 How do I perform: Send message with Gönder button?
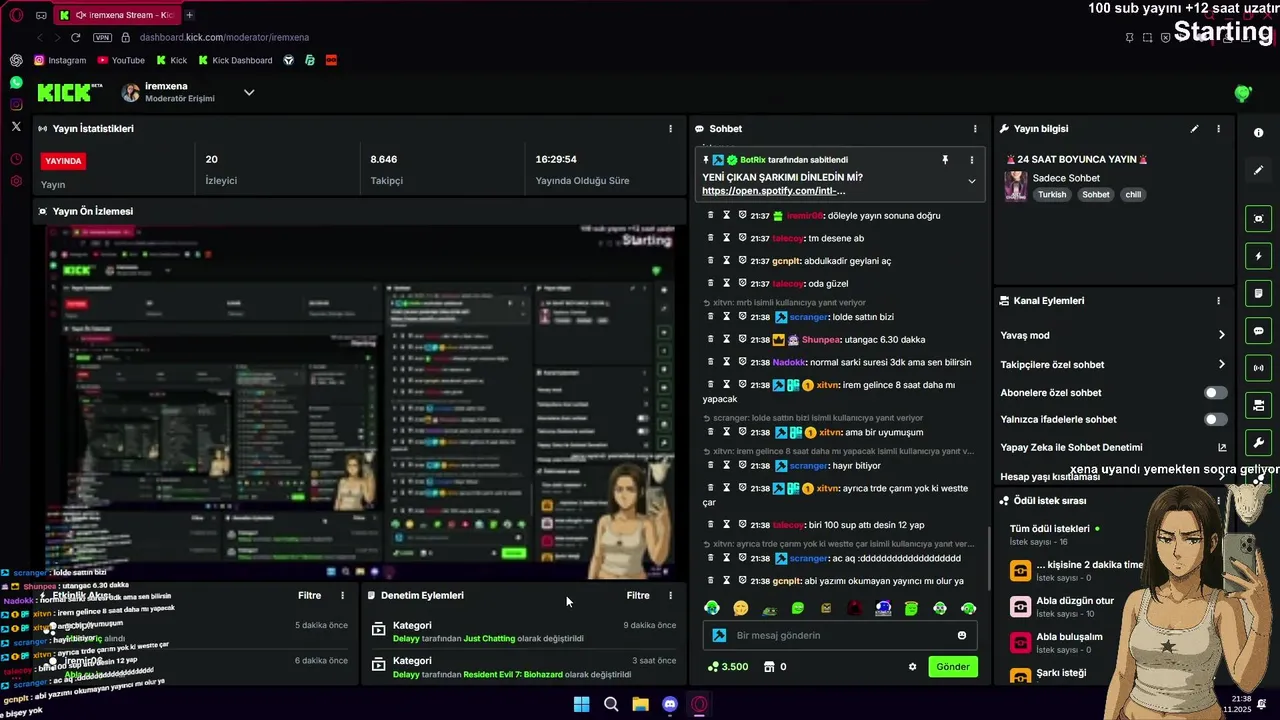pyautogui.click(x=952, y=667)
